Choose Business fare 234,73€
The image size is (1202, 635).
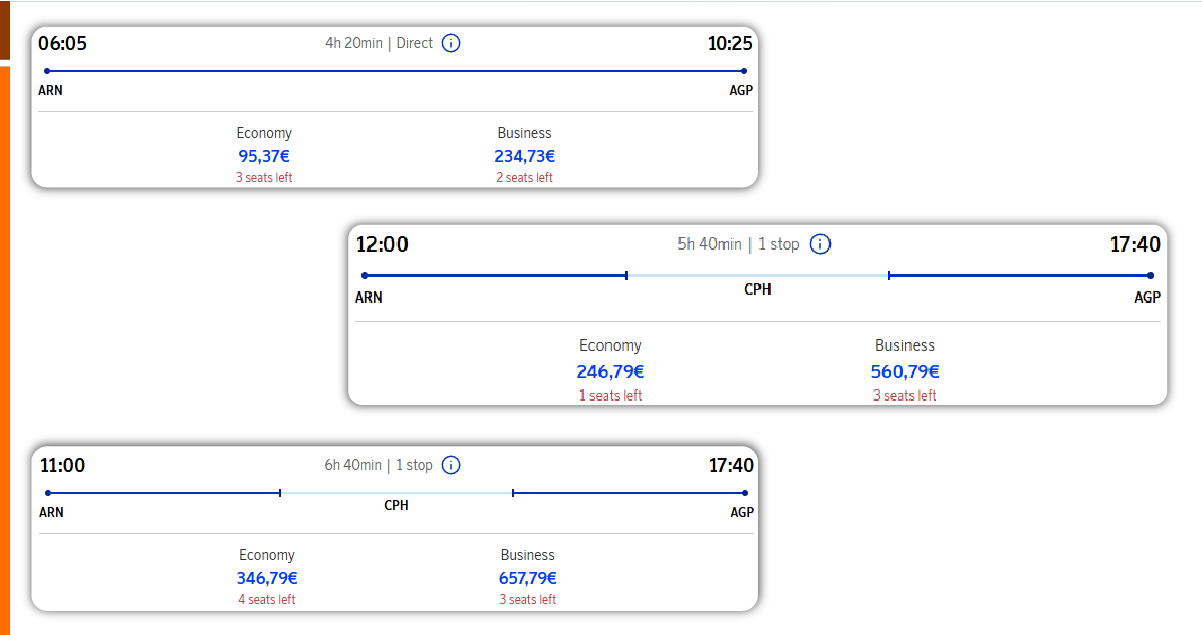pyautogui.click(x=524, y=156)
